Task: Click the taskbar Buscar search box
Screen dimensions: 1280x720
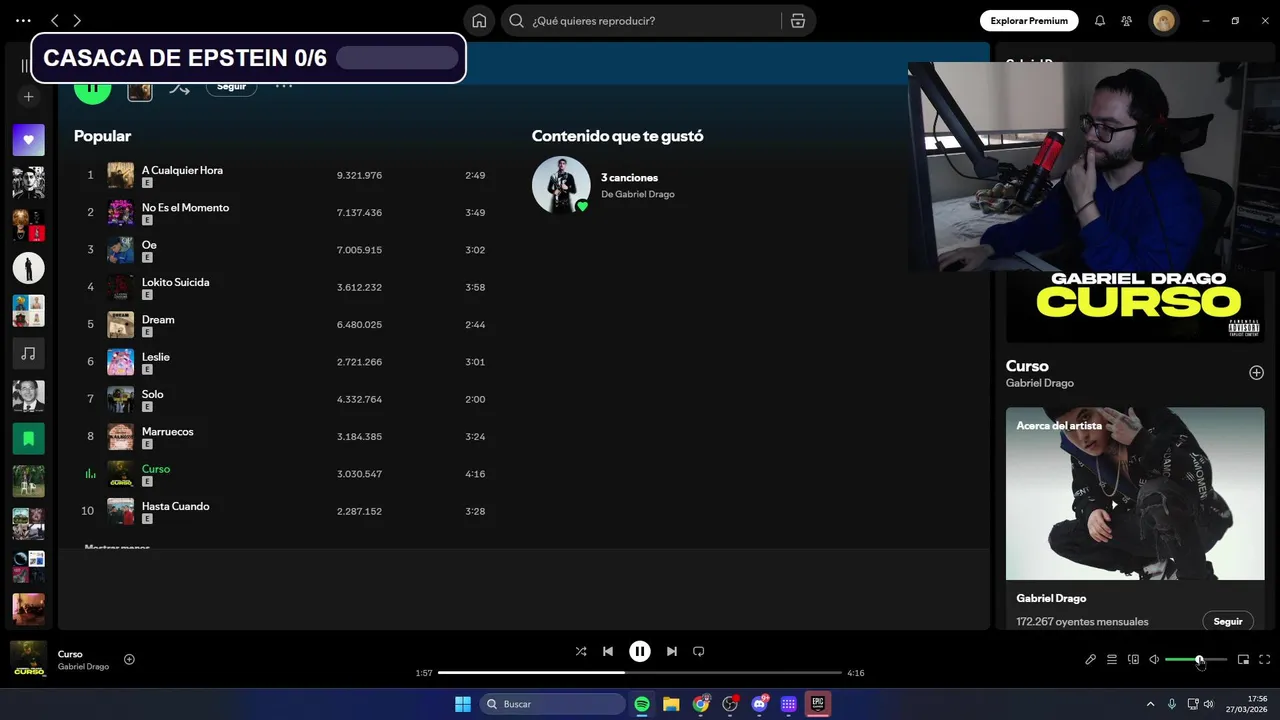Action: pos(553,704)
